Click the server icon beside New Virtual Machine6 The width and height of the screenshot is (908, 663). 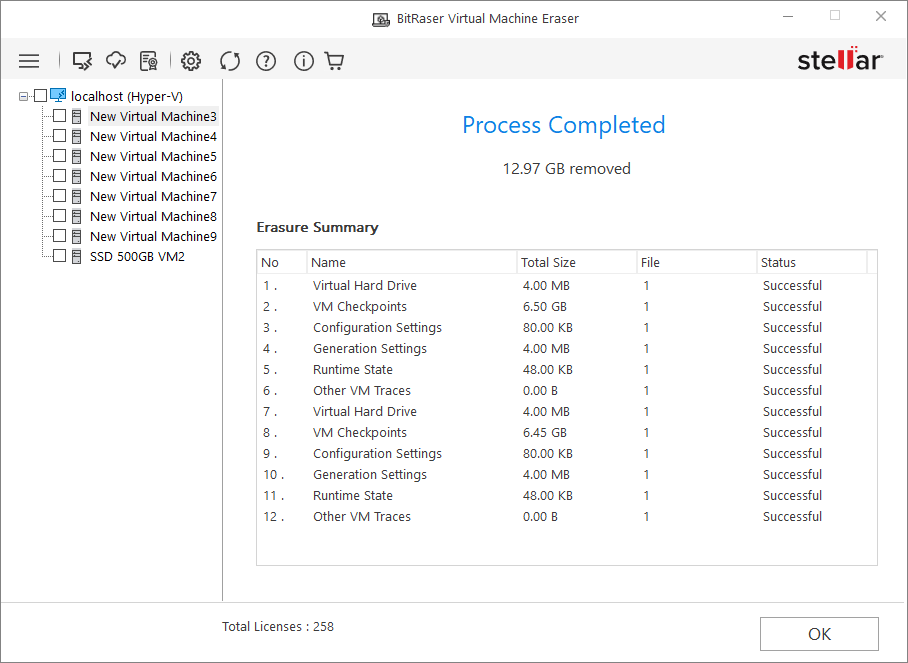pos(76,177)
